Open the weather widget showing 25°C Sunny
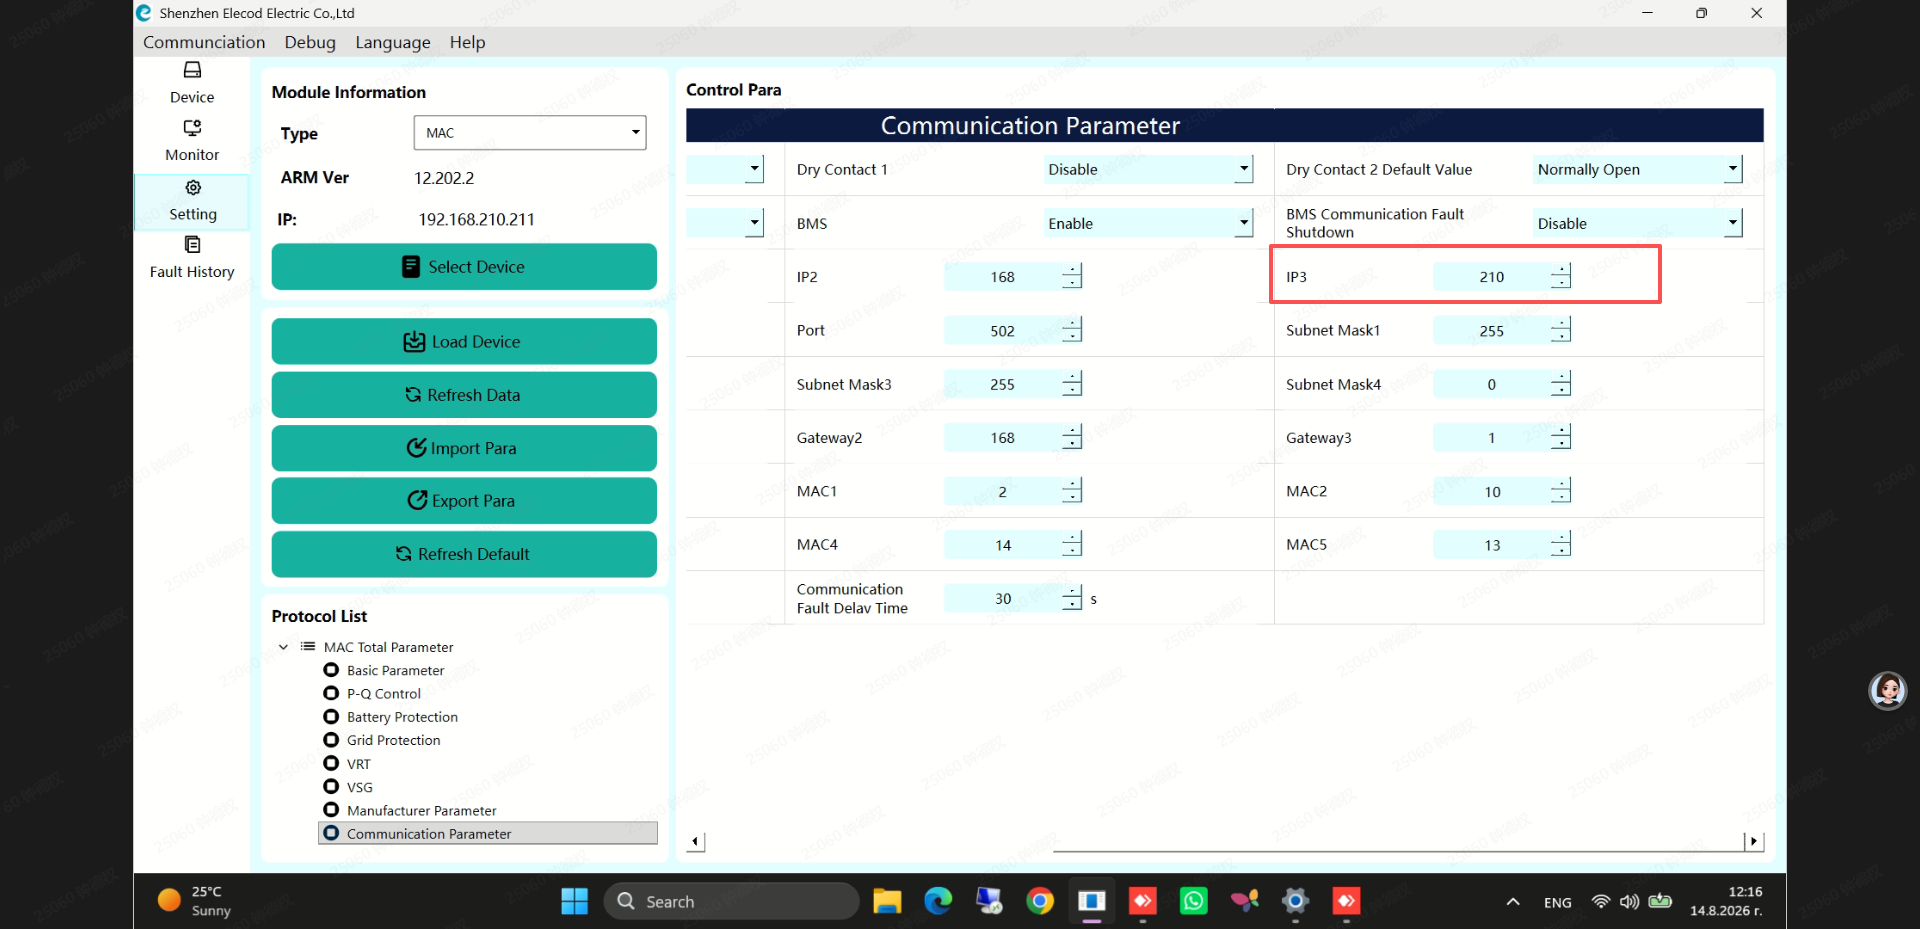This screenshot has height=929, width=1920. pos(195,901)
